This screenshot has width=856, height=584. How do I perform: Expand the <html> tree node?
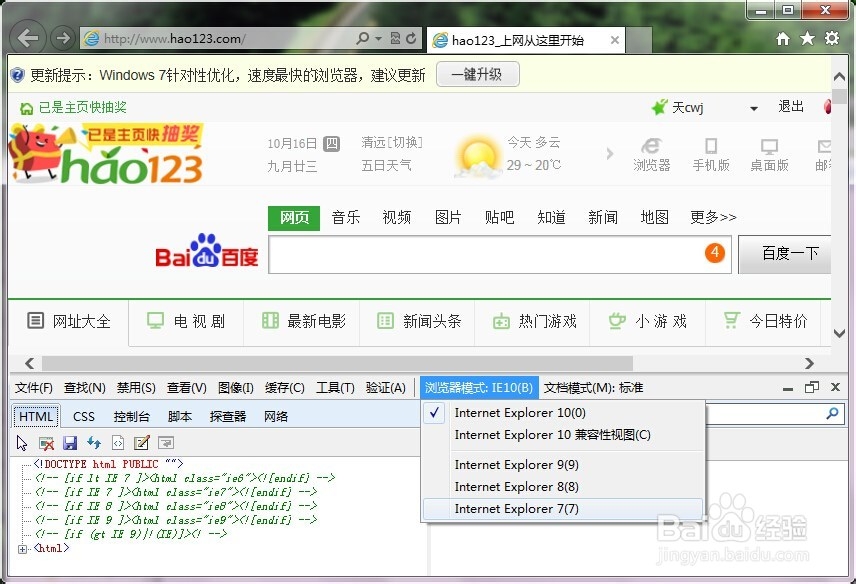point(22,549)
